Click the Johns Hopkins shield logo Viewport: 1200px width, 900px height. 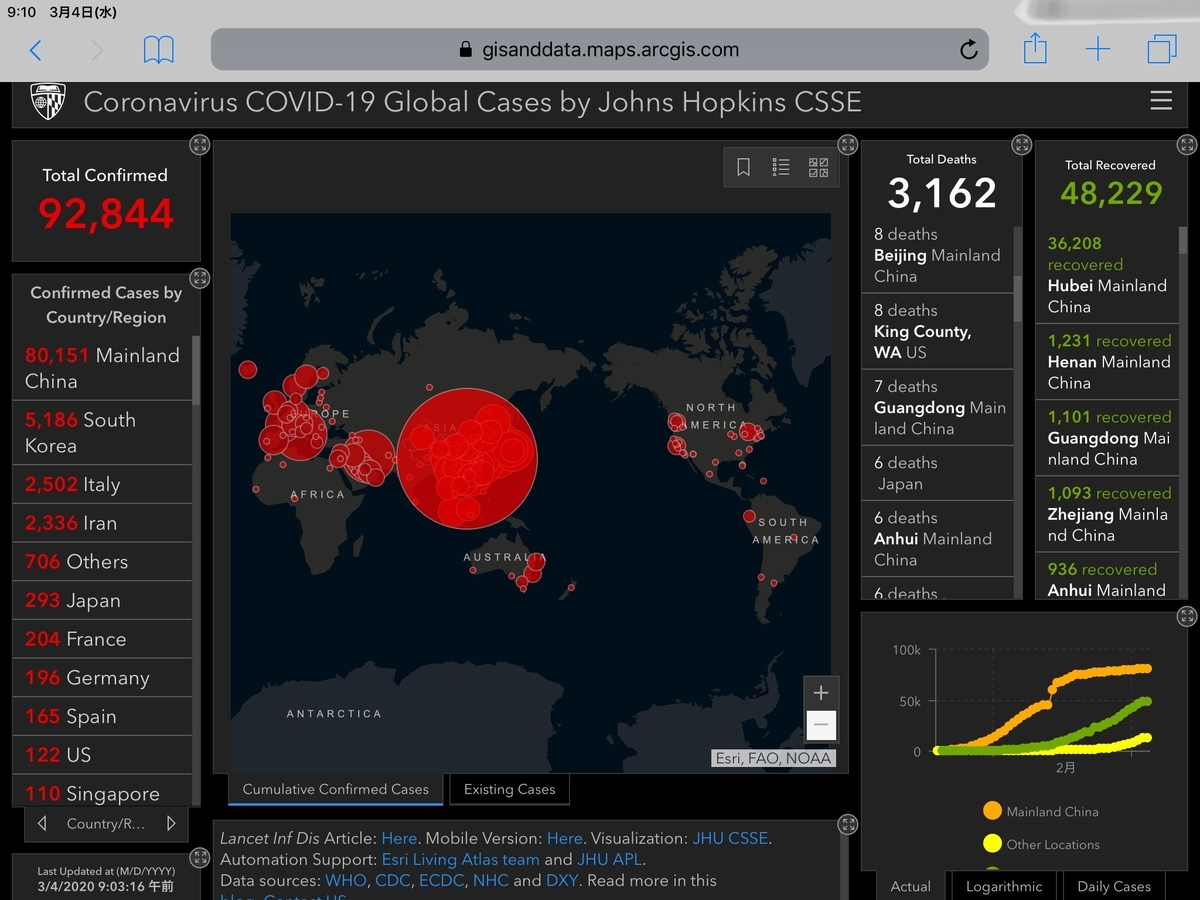48,101
